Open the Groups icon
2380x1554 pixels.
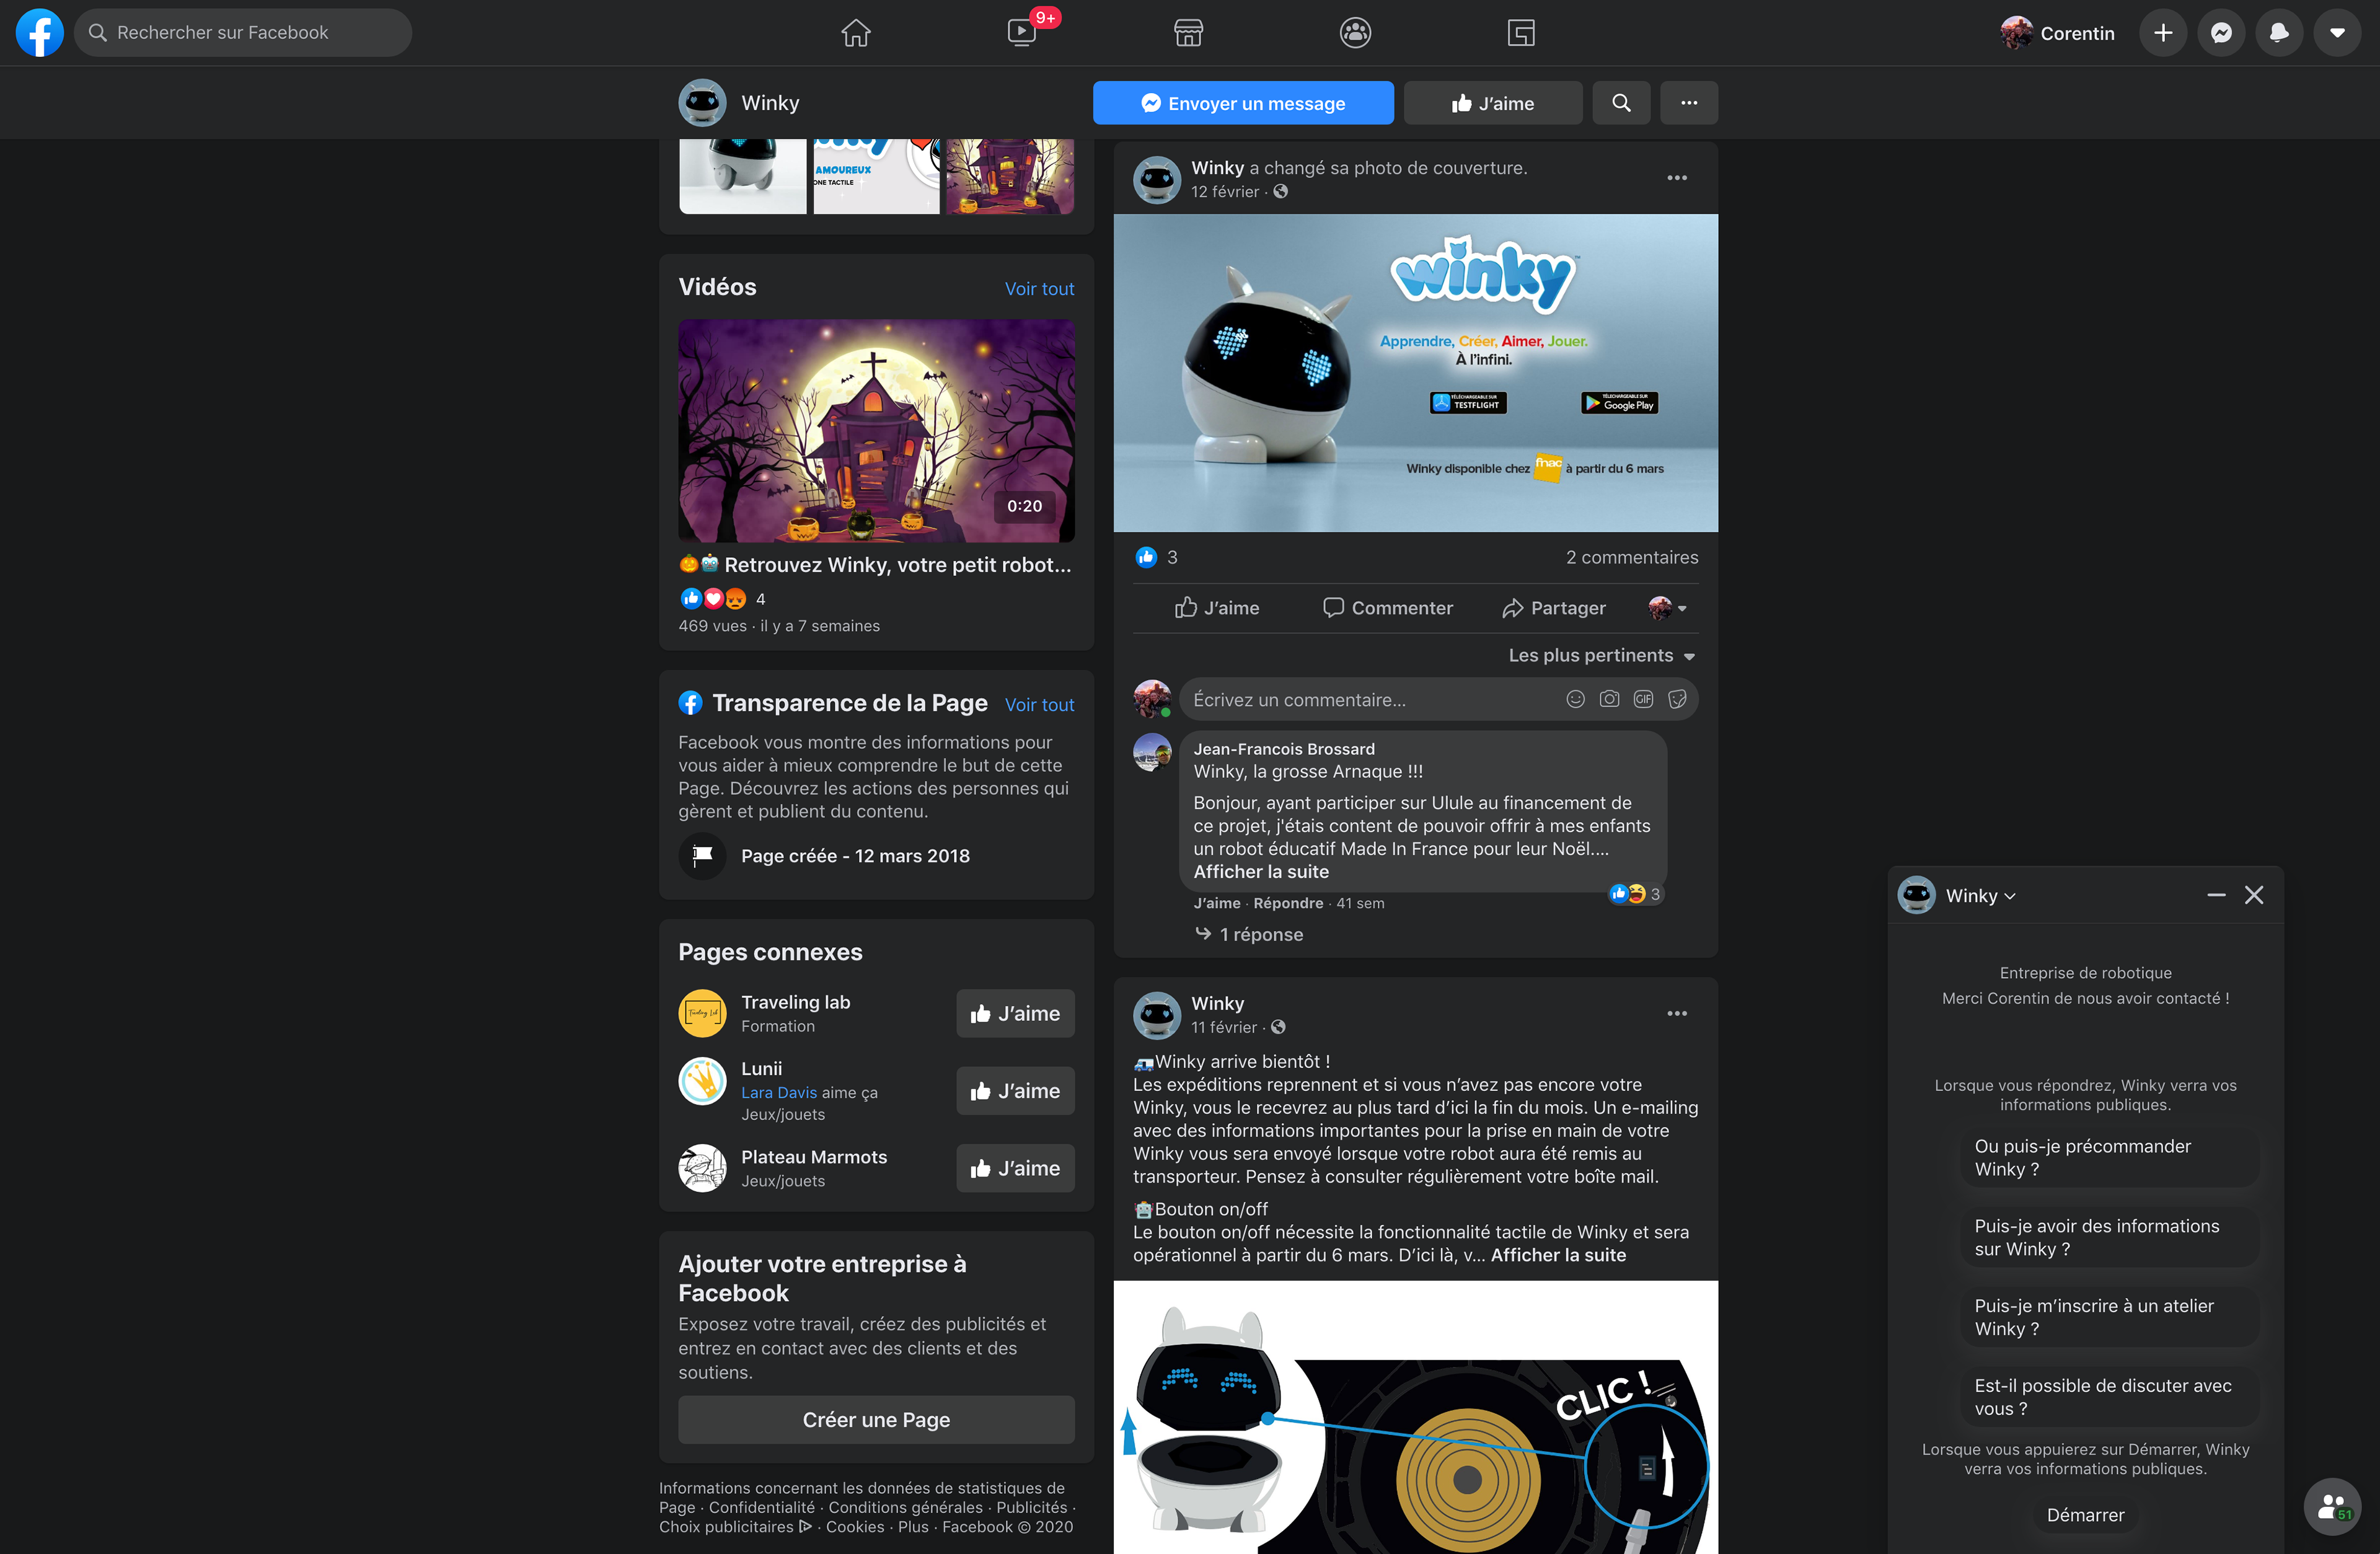coord(1355,33)
